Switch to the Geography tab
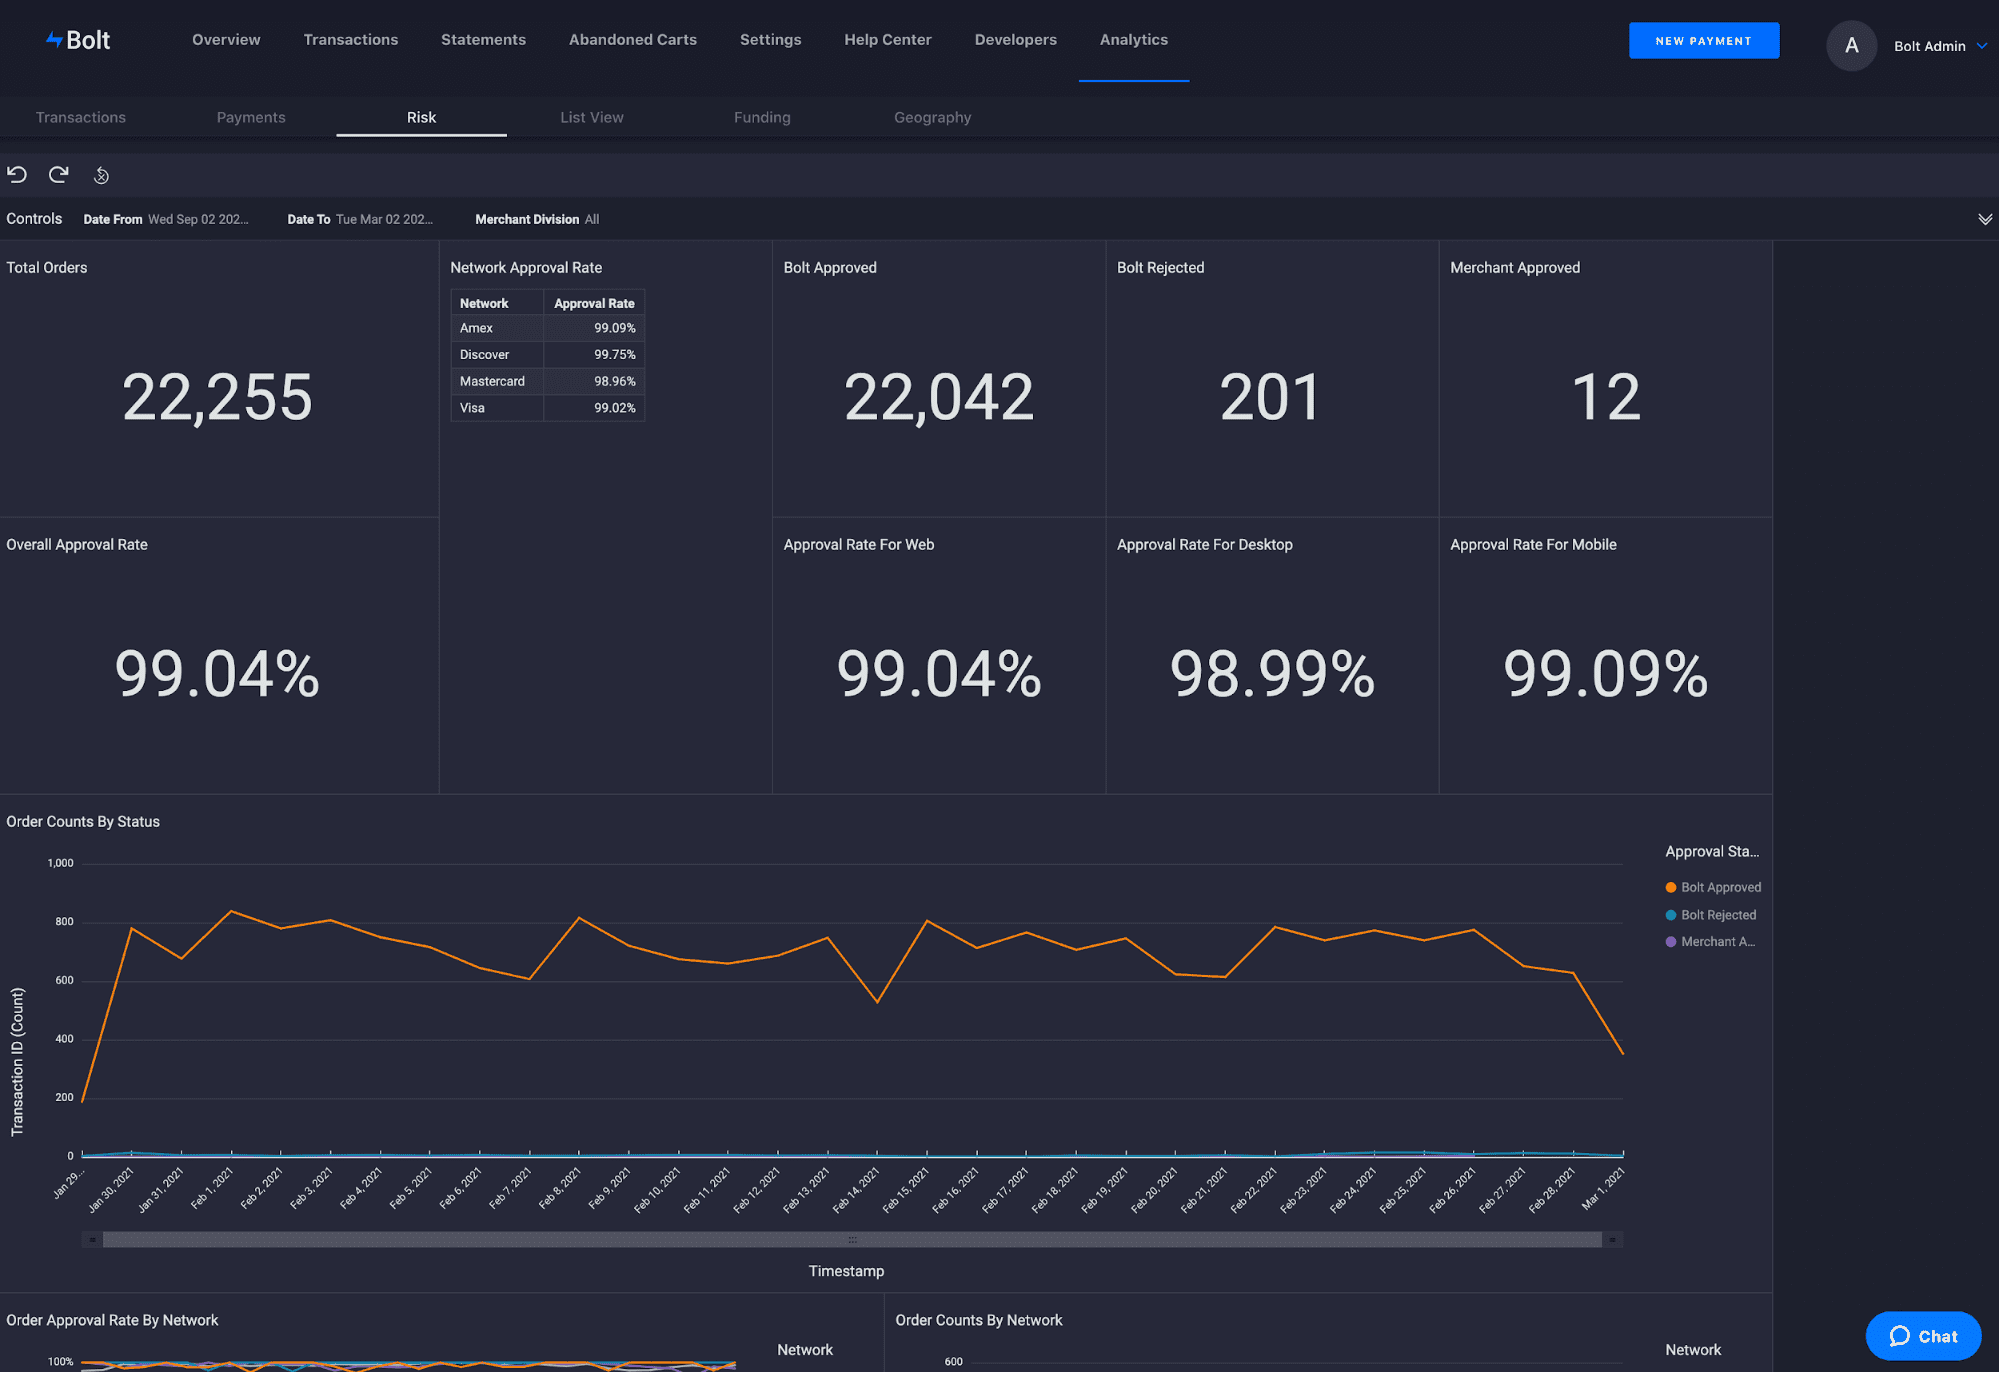Screen dimensions: 1999x1373 (x=932, y=118)
